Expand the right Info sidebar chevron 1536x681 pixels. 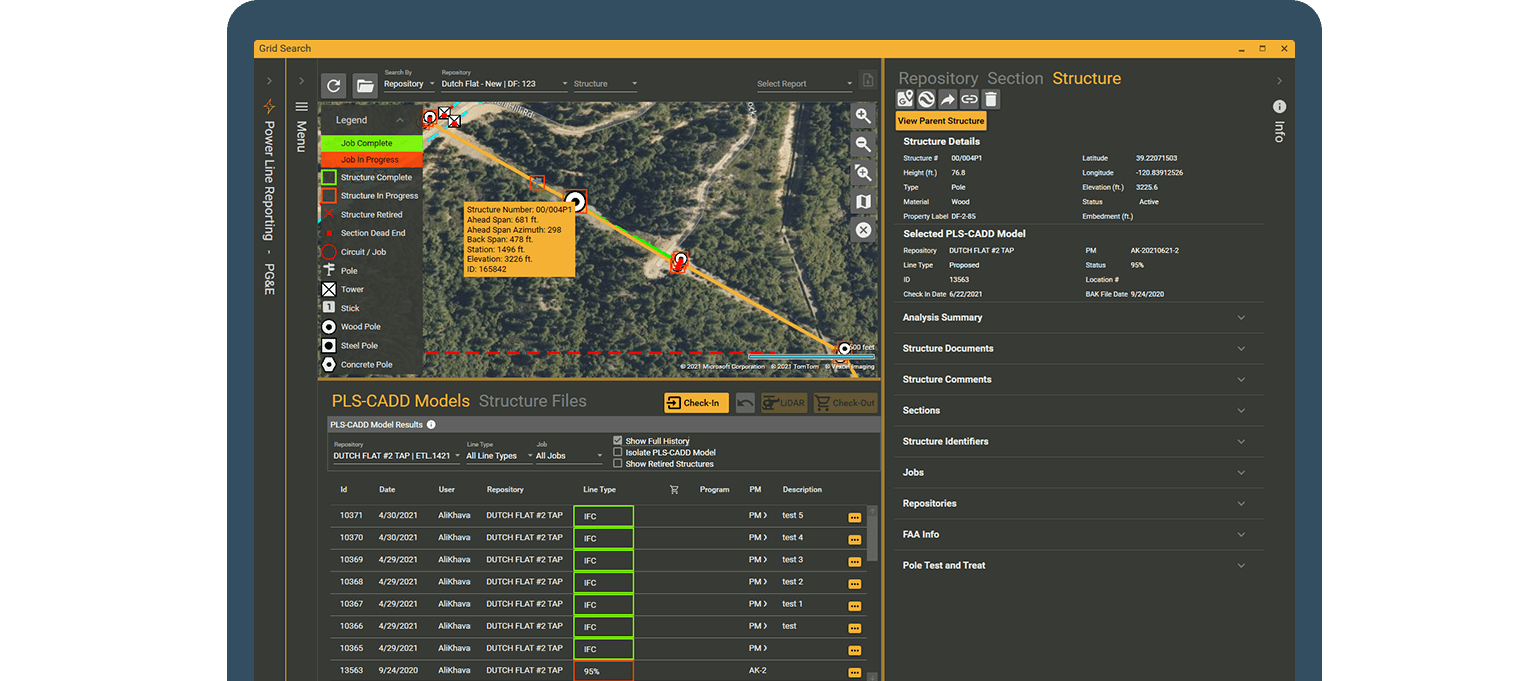(x=1279, y=81)
